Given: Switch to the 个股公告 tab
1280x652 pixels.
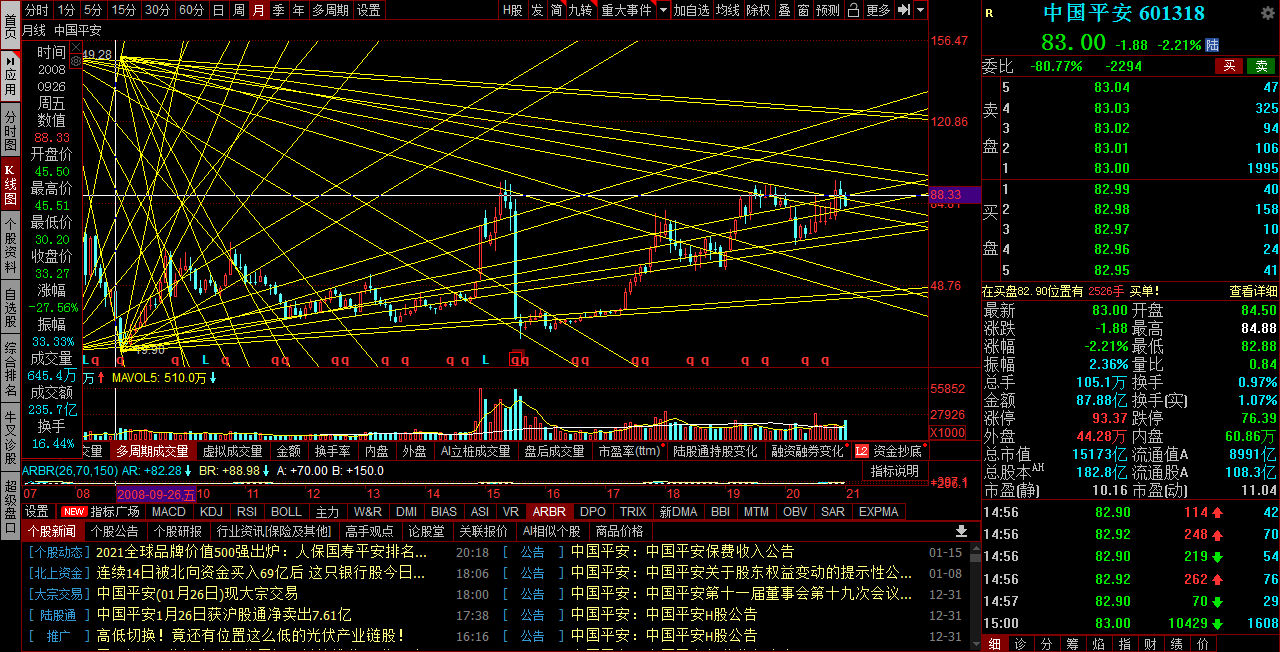Looking at the screenshot, I should 115,531.
